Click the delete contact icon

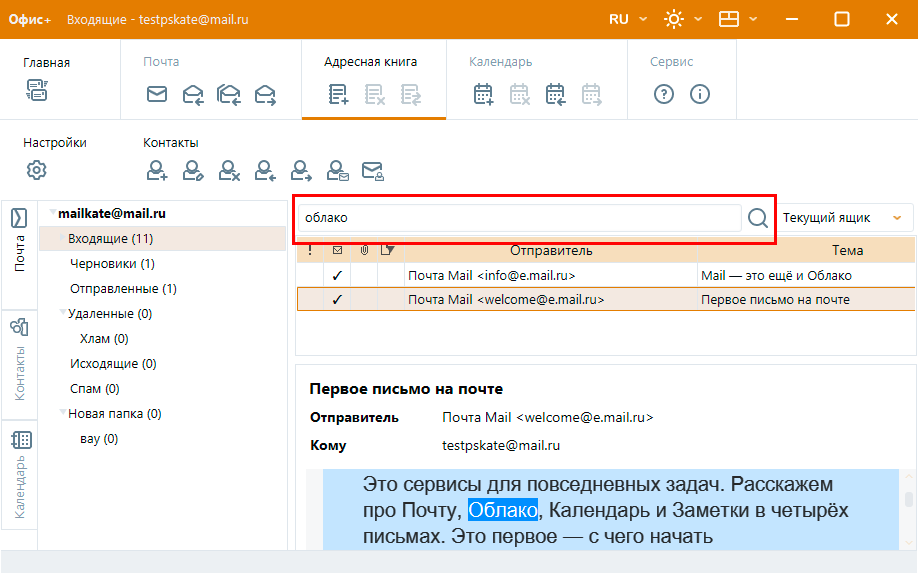click(229, 171)
